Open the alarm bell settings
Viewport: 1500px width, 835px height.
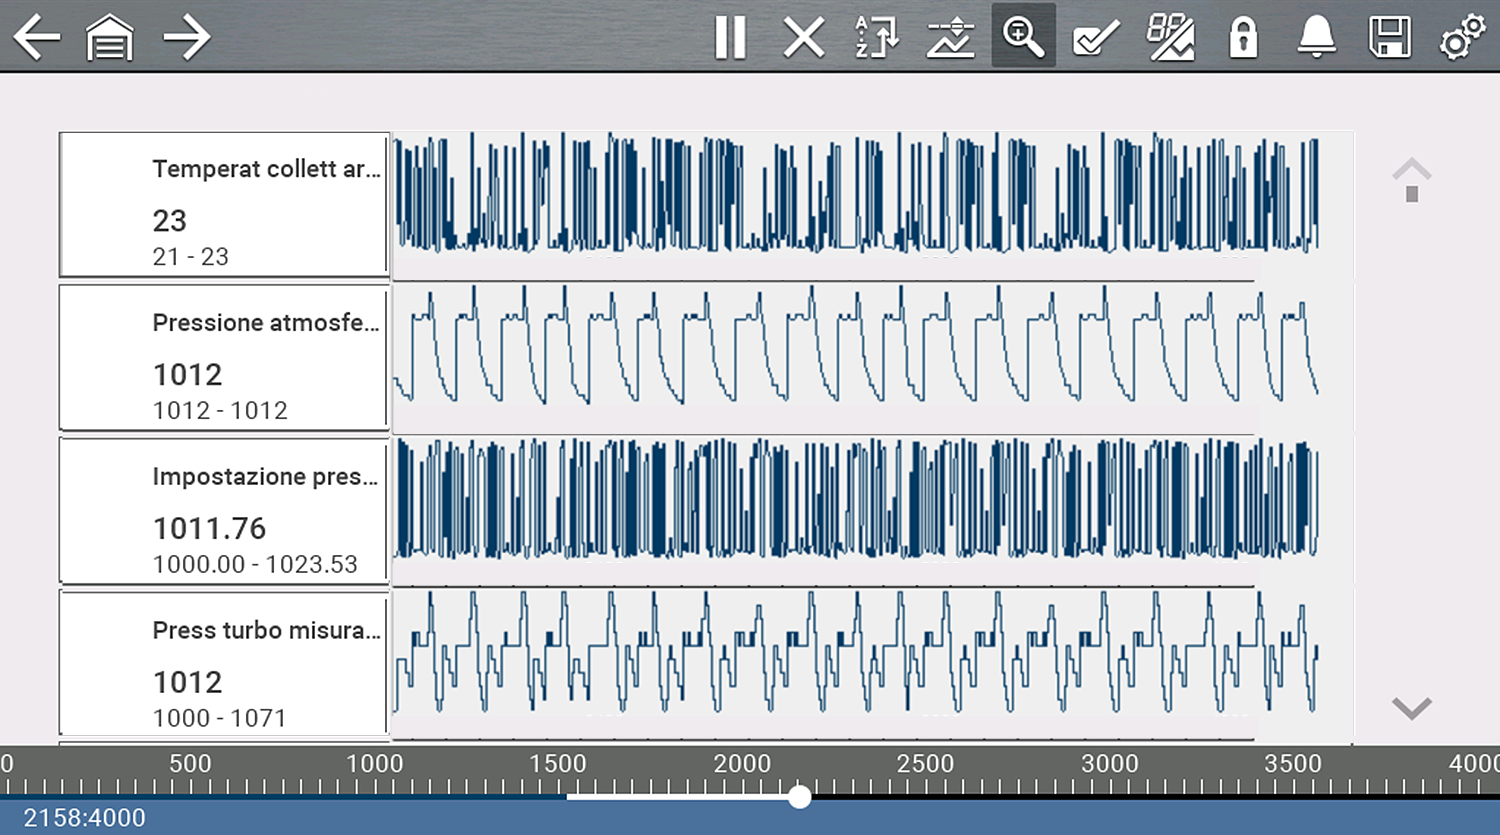1316,38
